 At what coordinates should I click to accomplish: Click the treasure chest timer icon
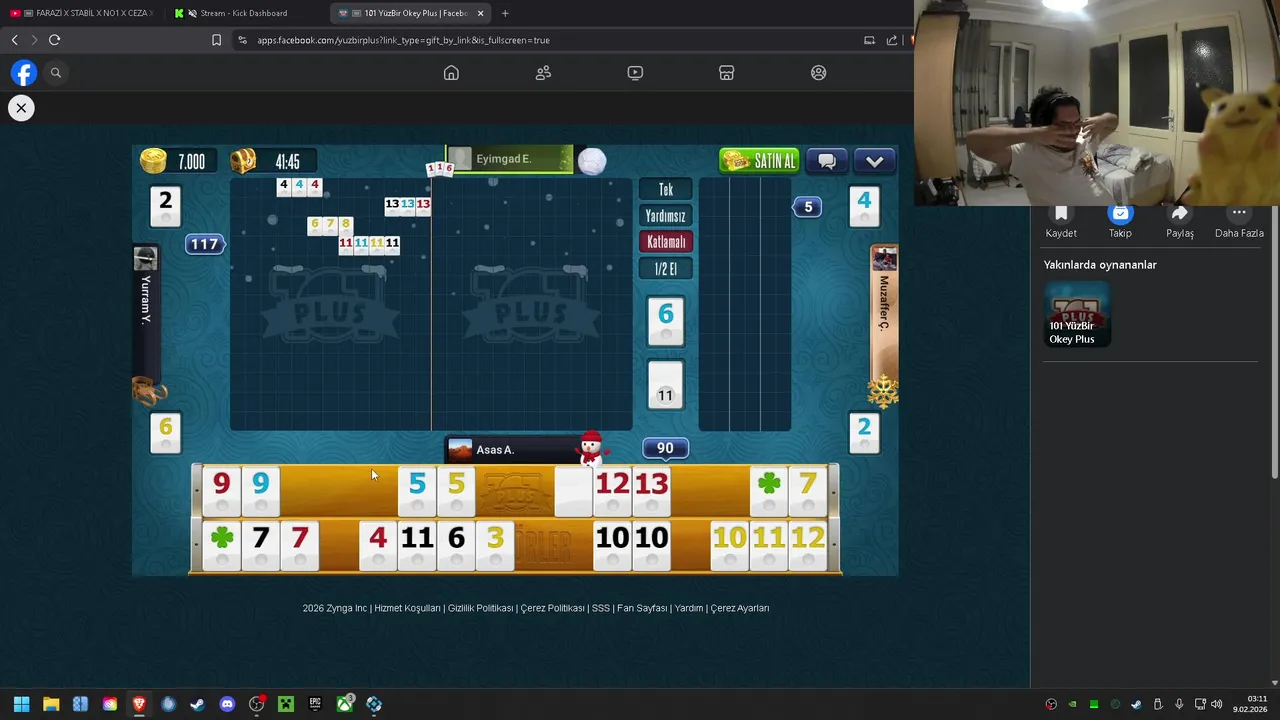[x=243, y=161]
